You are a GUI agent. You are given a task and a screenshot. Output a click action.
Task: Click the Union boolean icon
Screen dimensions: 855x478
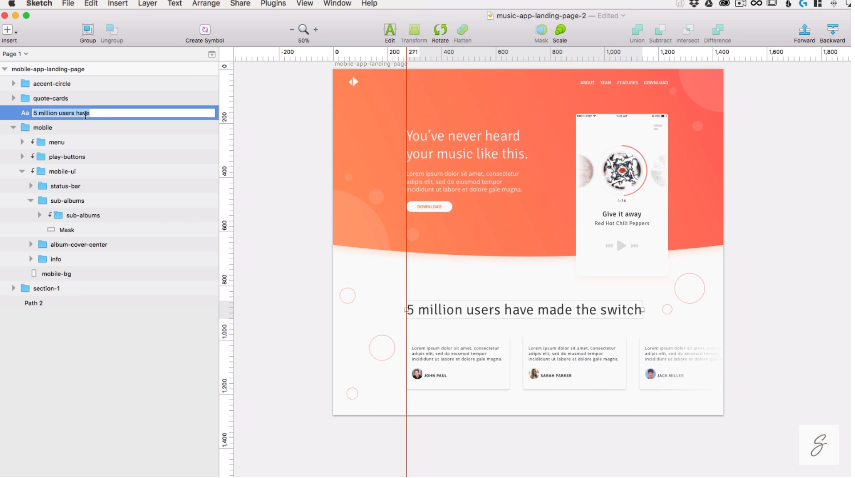[x=637, y=29]
